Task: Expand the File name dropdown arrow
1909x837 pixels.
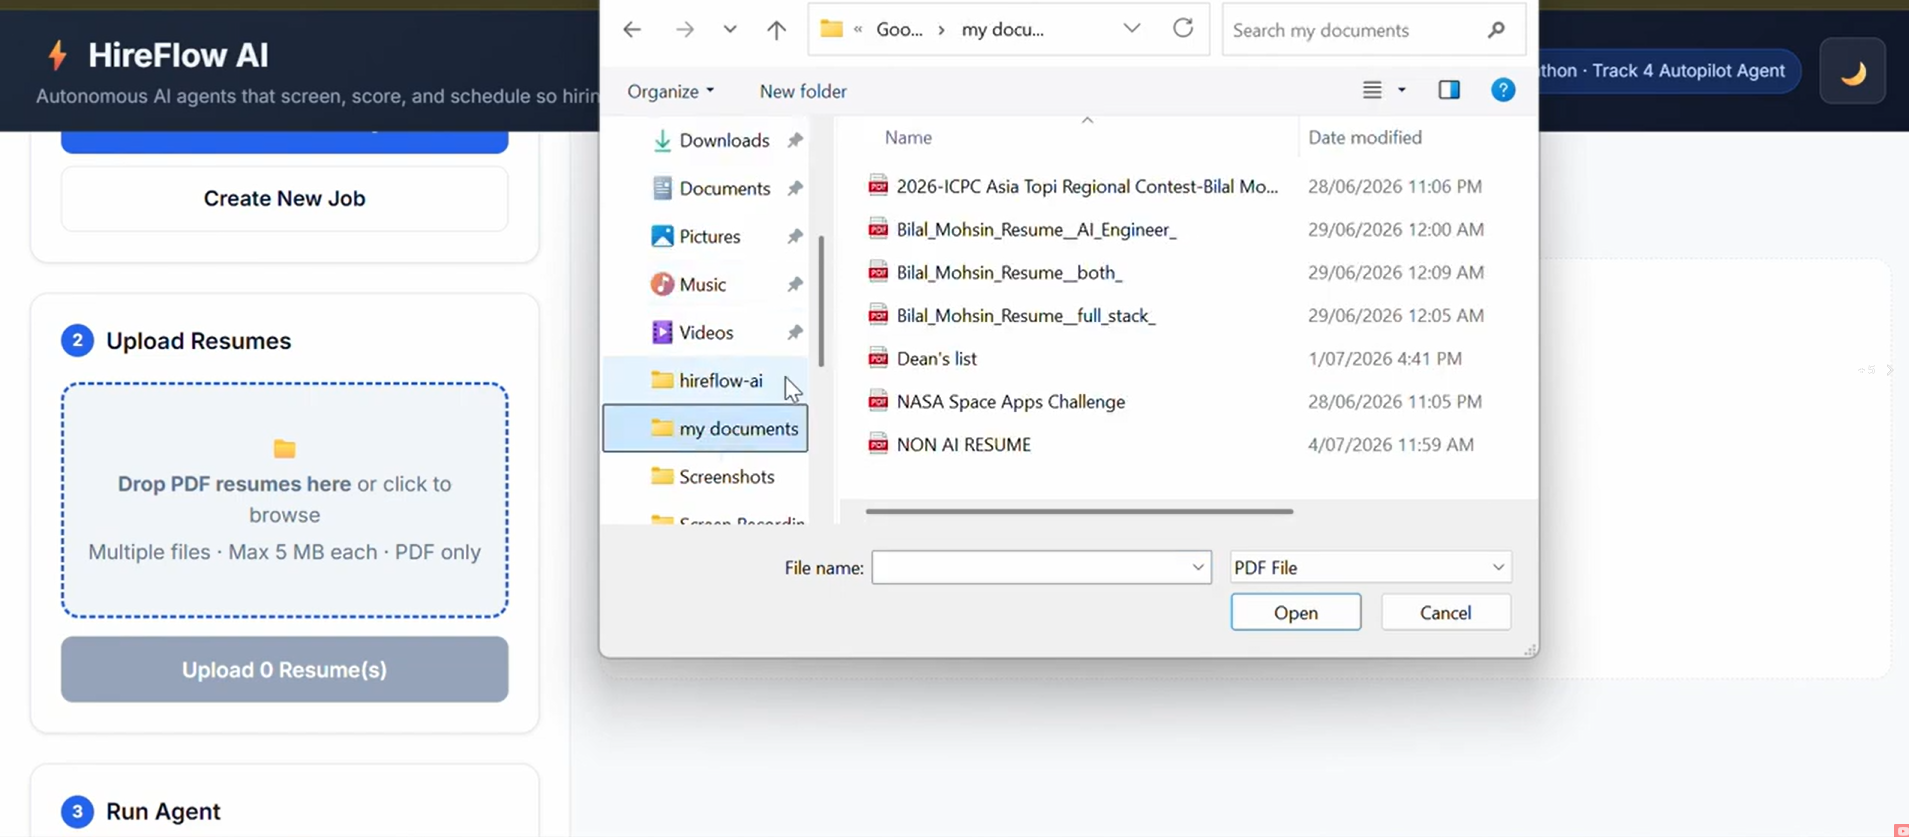Action: coord(1198,567)
